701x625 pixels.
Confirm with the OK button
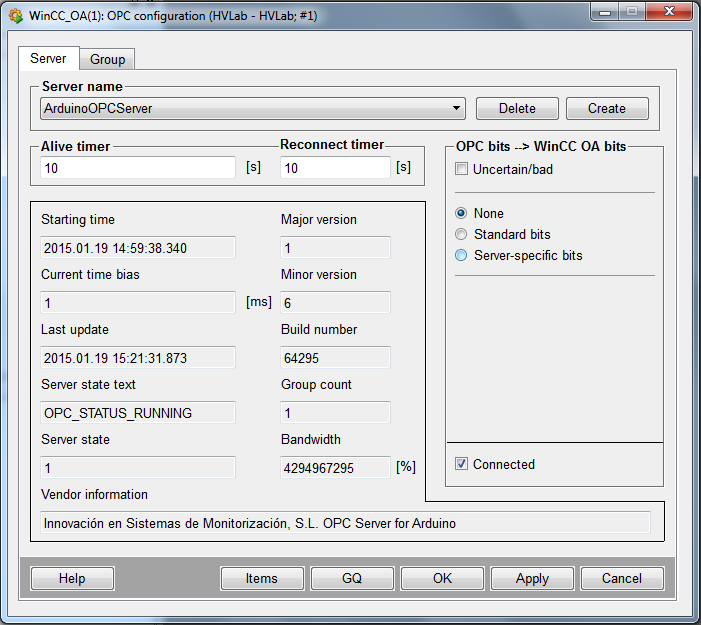pos(443,579)
